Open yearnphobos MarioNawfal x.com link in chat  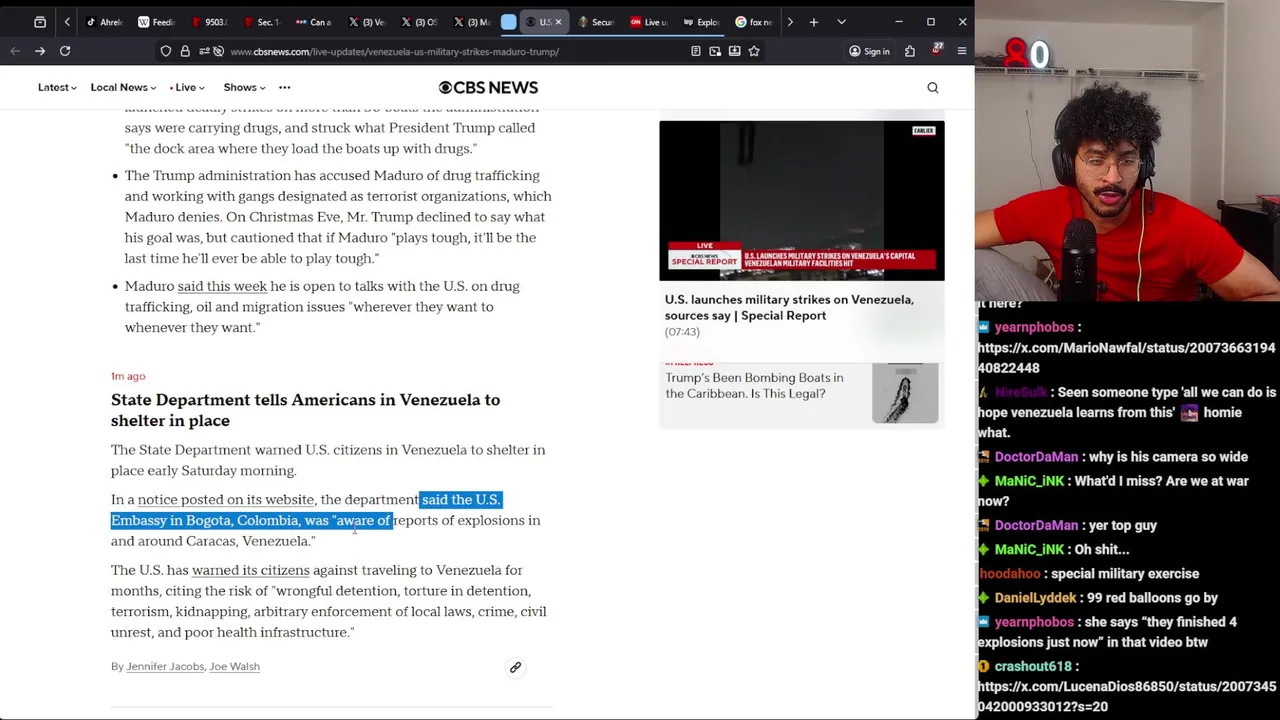click(1126, 358)
